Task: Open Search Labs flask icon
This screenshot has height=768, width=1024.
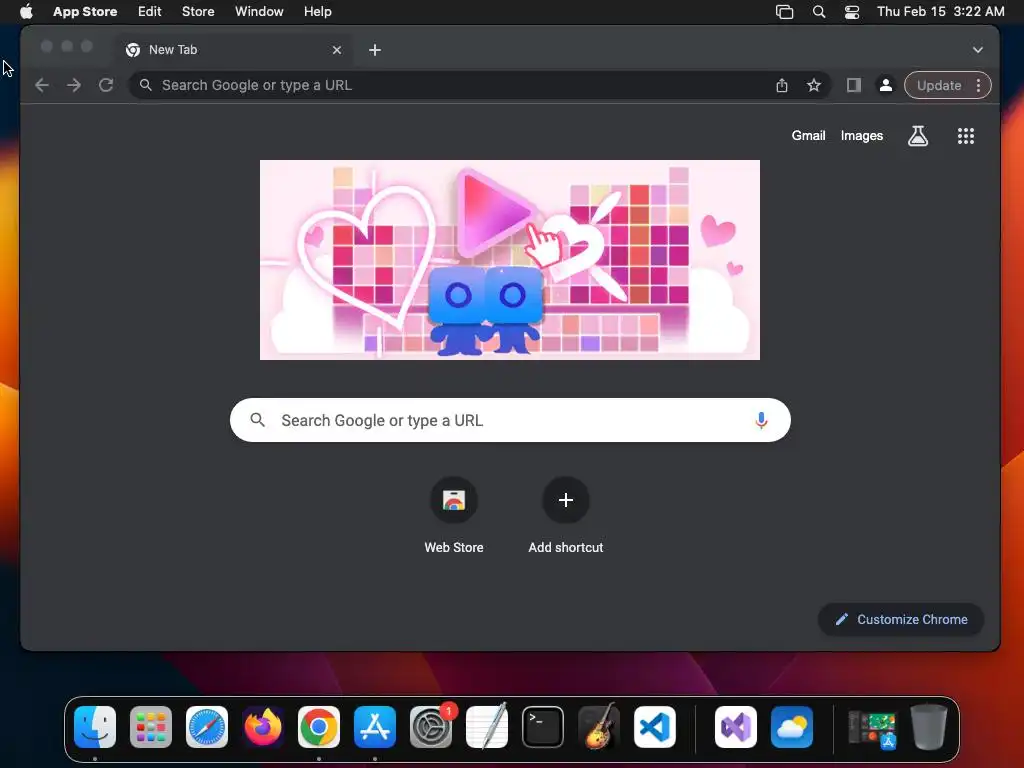Action: 918,136
